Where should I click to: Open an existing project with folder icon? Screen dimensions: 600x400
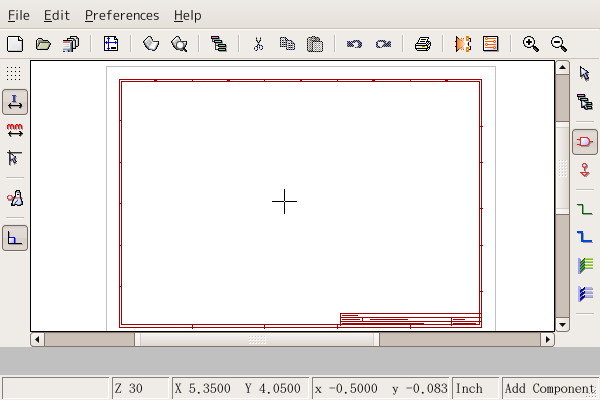tap(43, 44)
